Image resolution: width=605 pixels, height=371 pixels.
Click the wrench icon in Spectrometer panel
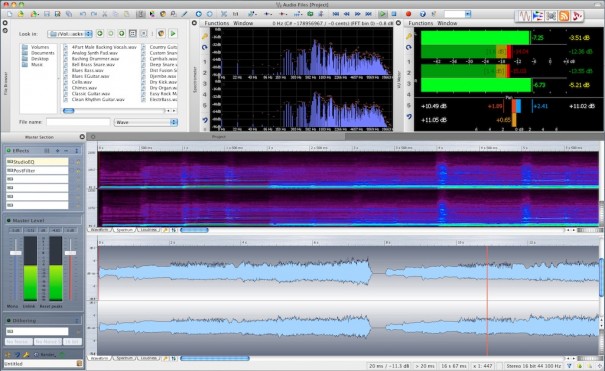[204, 36]
